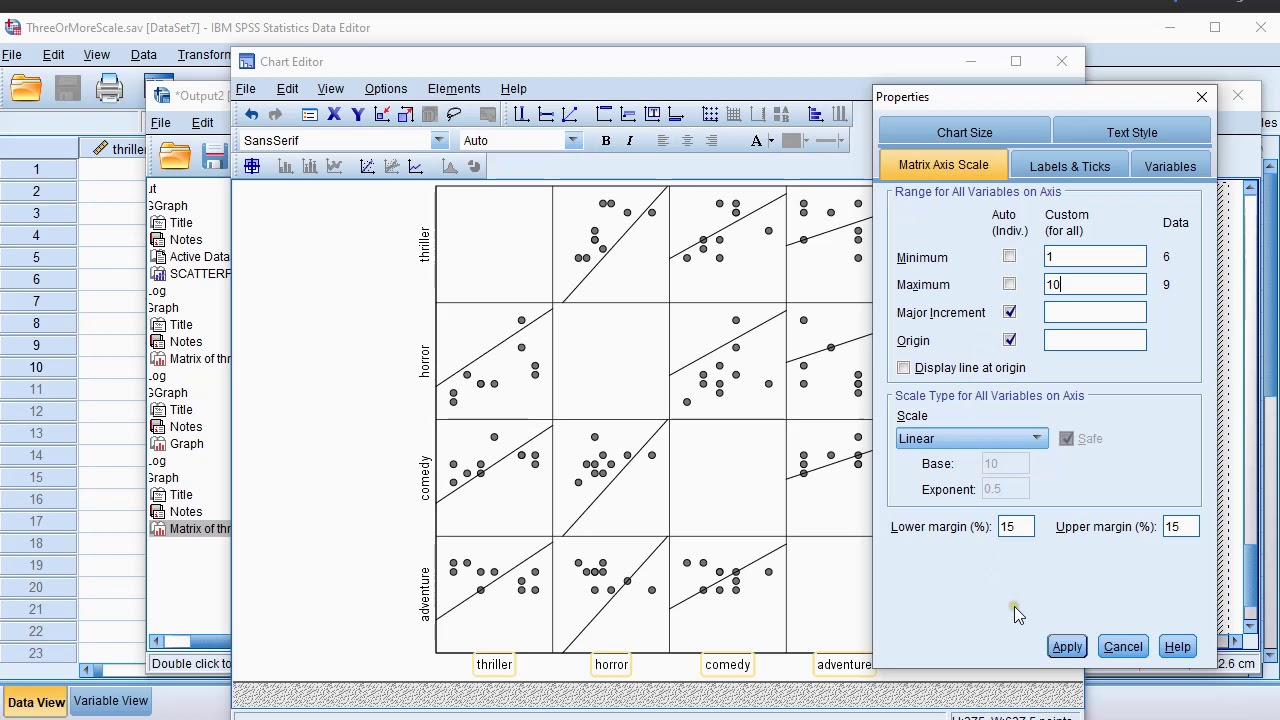Image resolution: width=1280 pixels, height=720 pixels.
Task: Toggle Auto checkbox for Minimum
Action: pyautogui.click(x=1009, y=257)
